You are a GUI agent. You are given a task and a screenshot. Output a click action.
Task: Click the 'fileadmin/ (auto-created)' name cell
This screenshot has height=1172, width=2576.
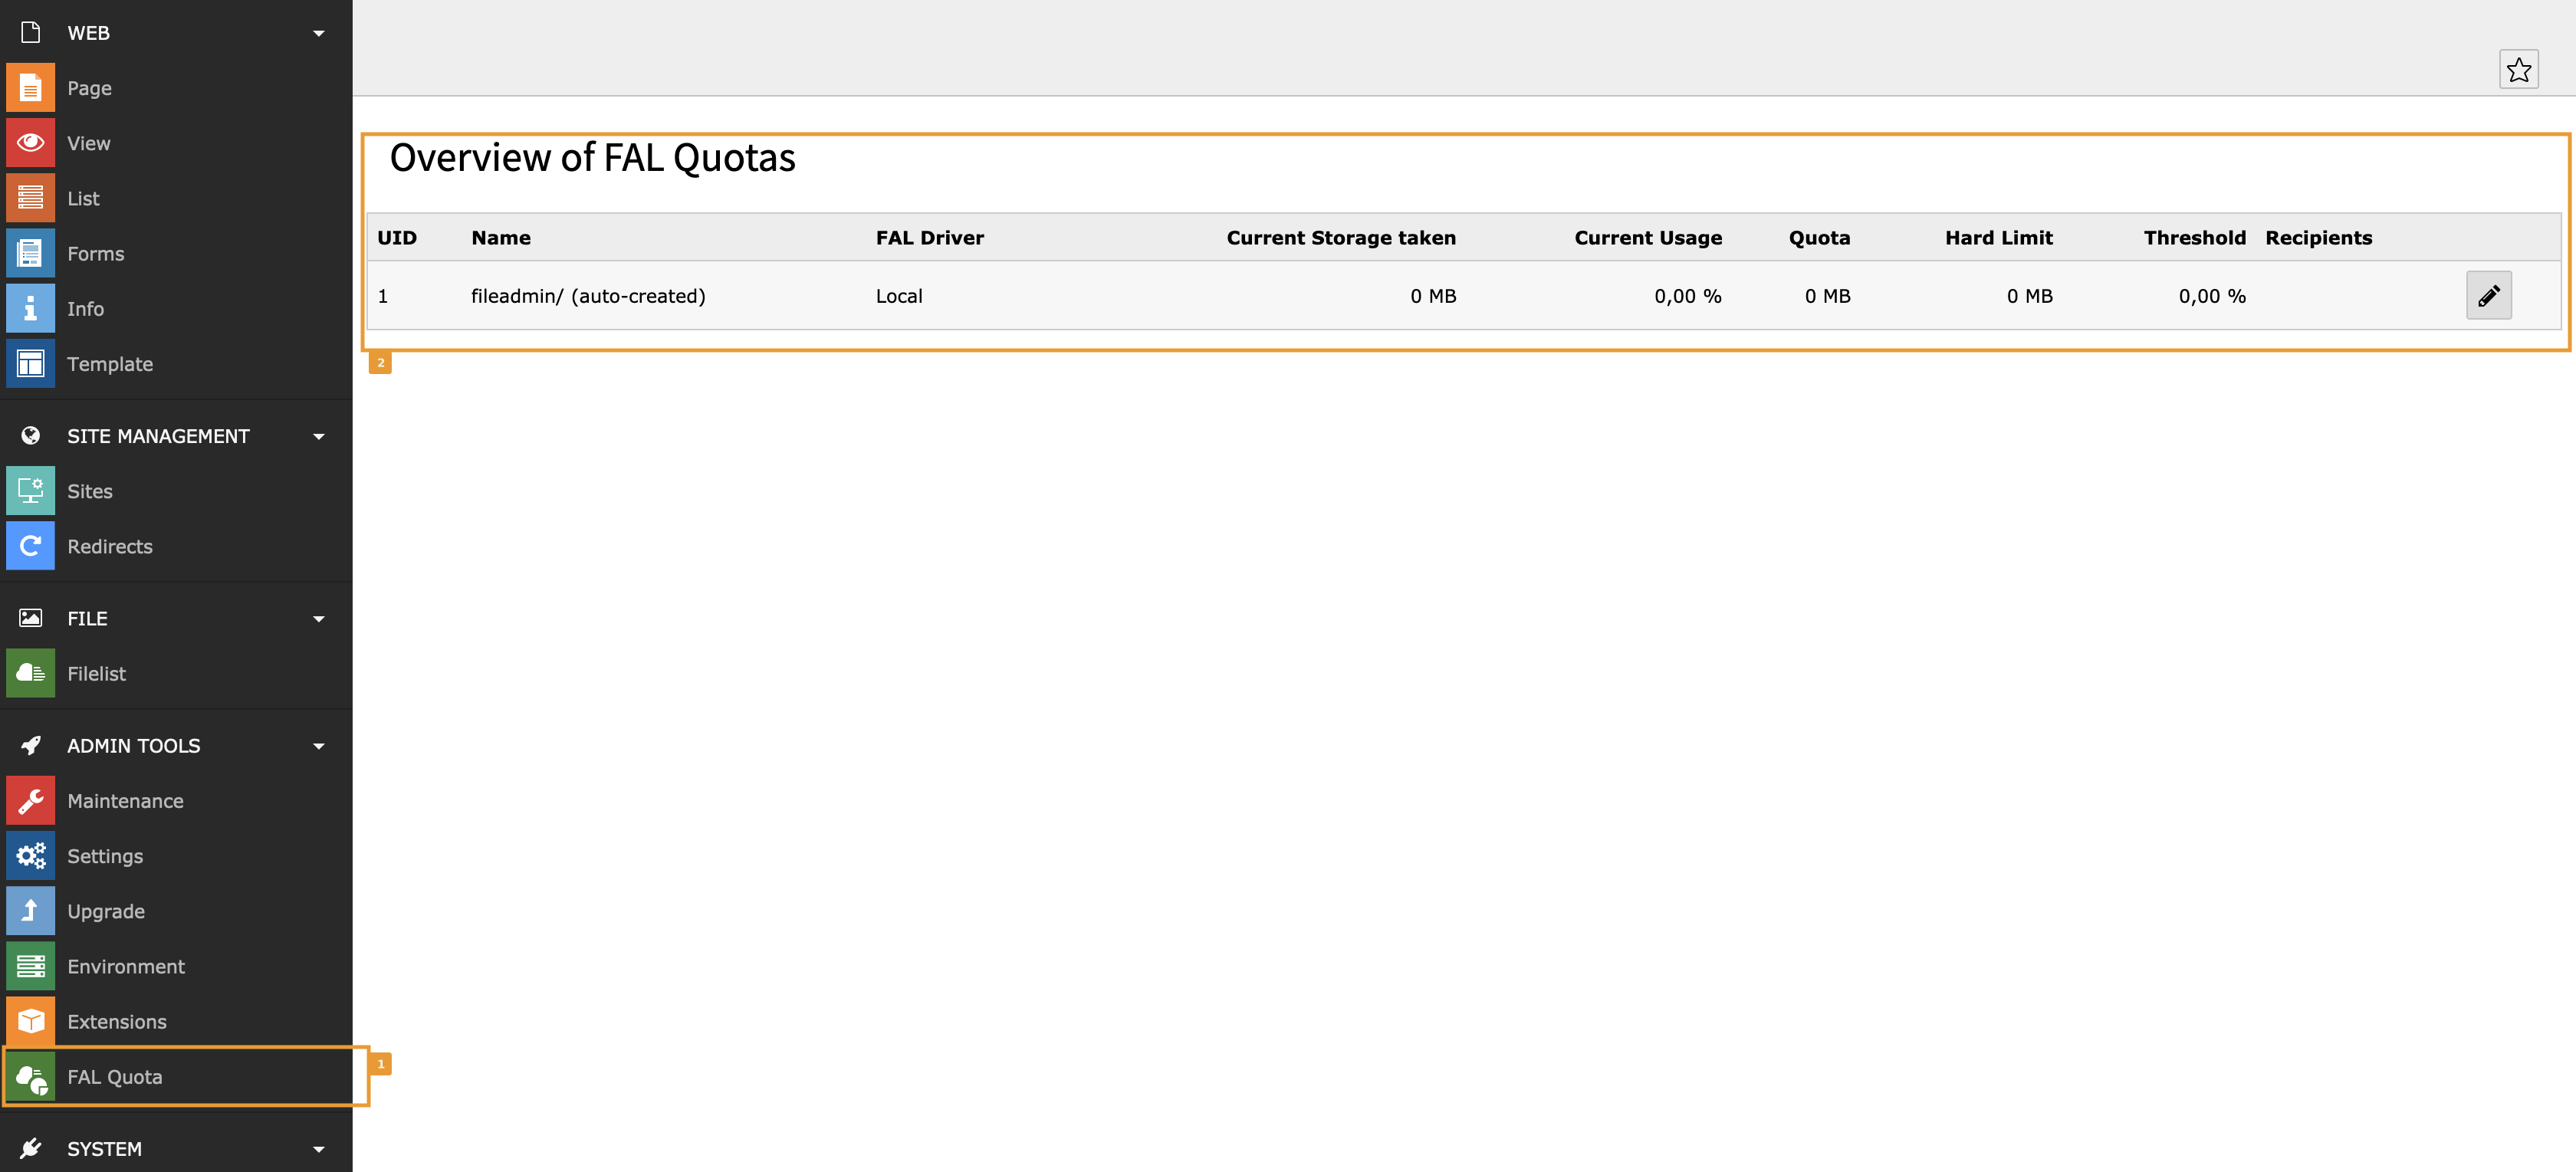(x=588, y=296)
